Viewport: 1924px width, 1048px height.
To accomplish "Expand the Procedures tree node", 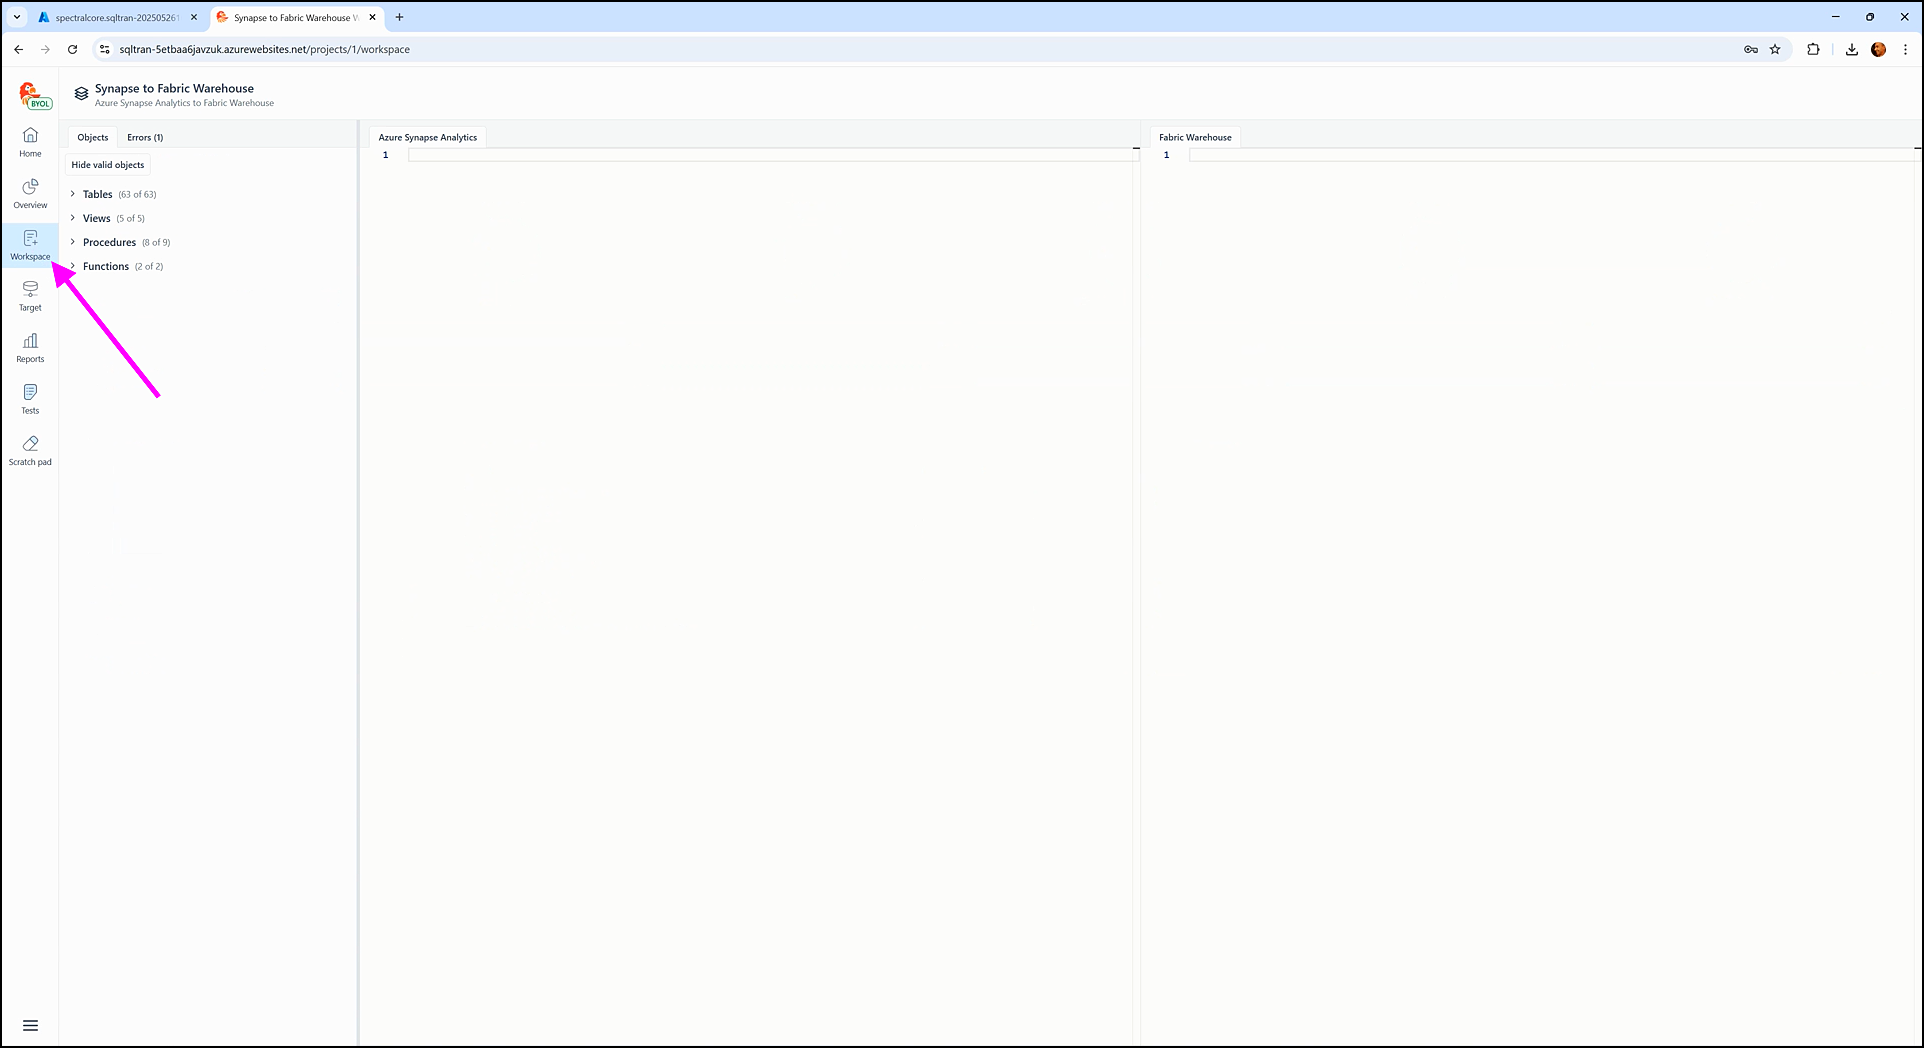I will (x=73, y=242).
